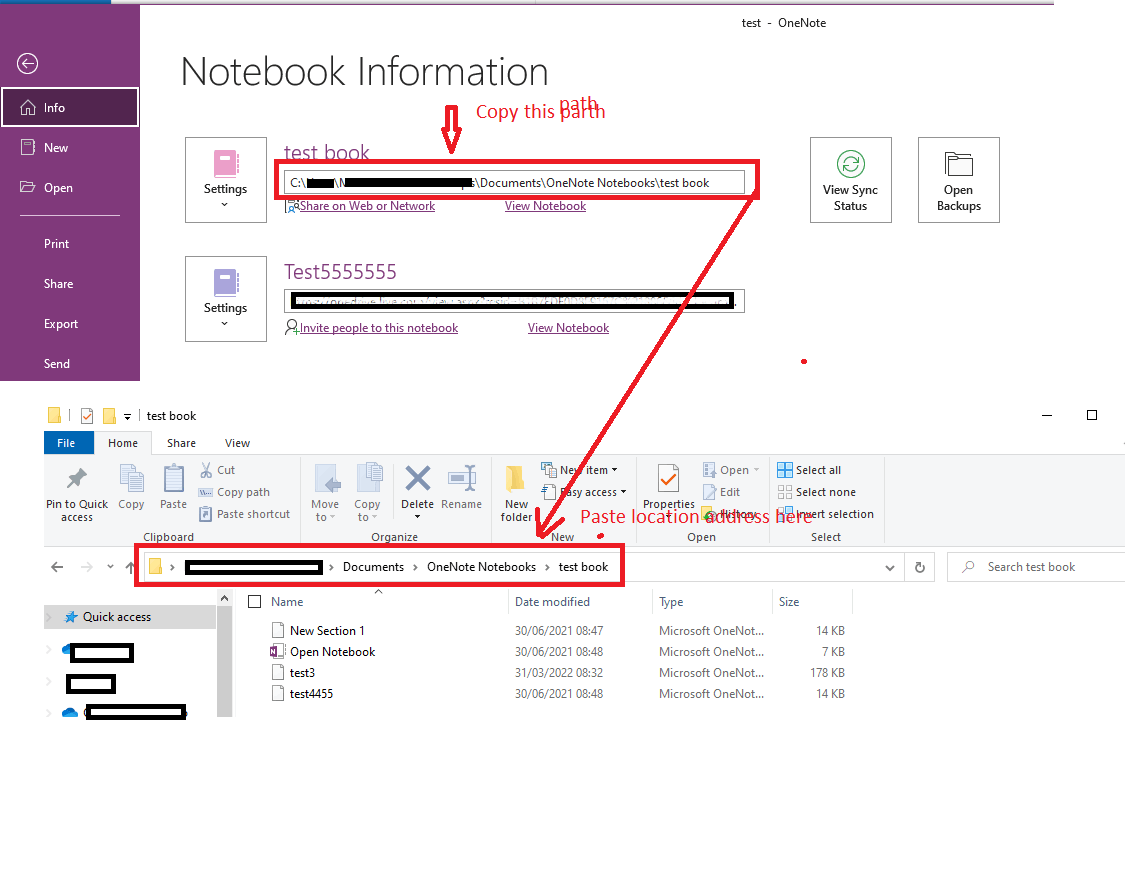Open Share in OneNote sidebar

click(x=59, y=284)
